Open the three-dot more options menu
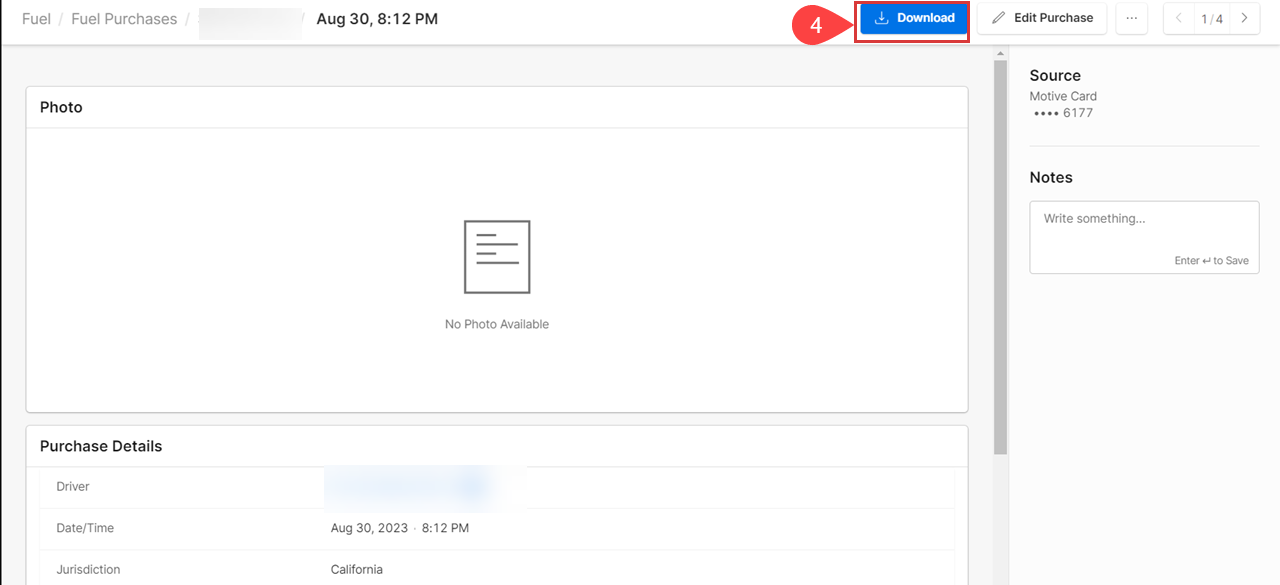 [x=1132, y=18]
